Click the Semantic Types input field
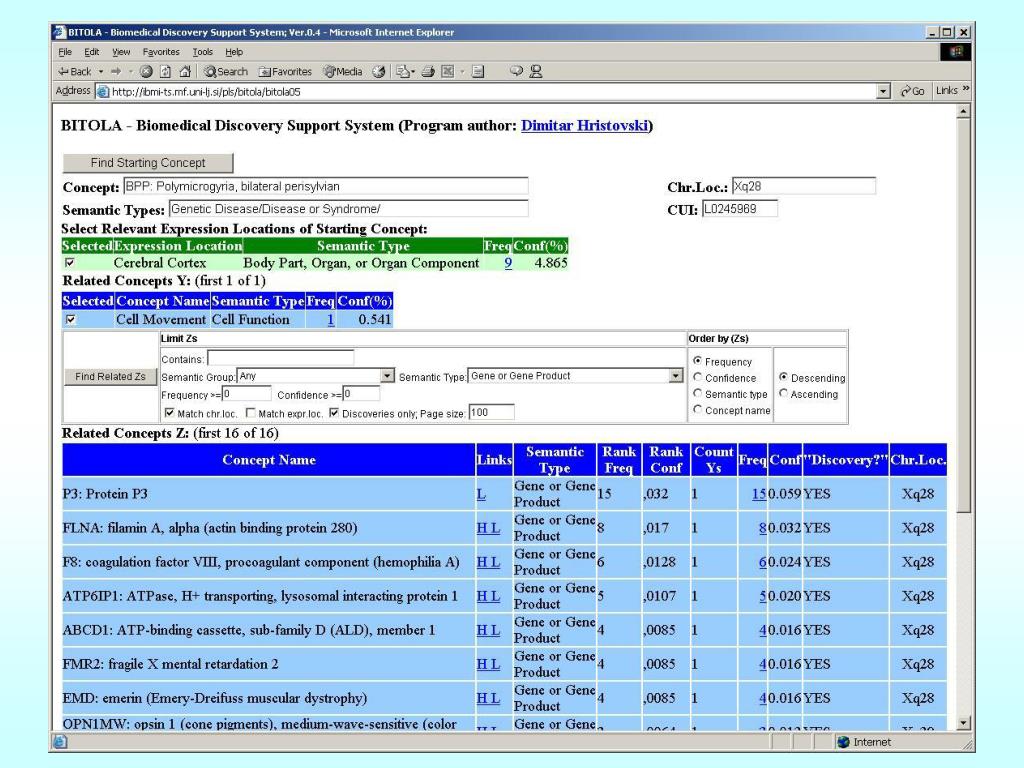The width and height of the screenshot is (1024, 768). coord(348,209)
